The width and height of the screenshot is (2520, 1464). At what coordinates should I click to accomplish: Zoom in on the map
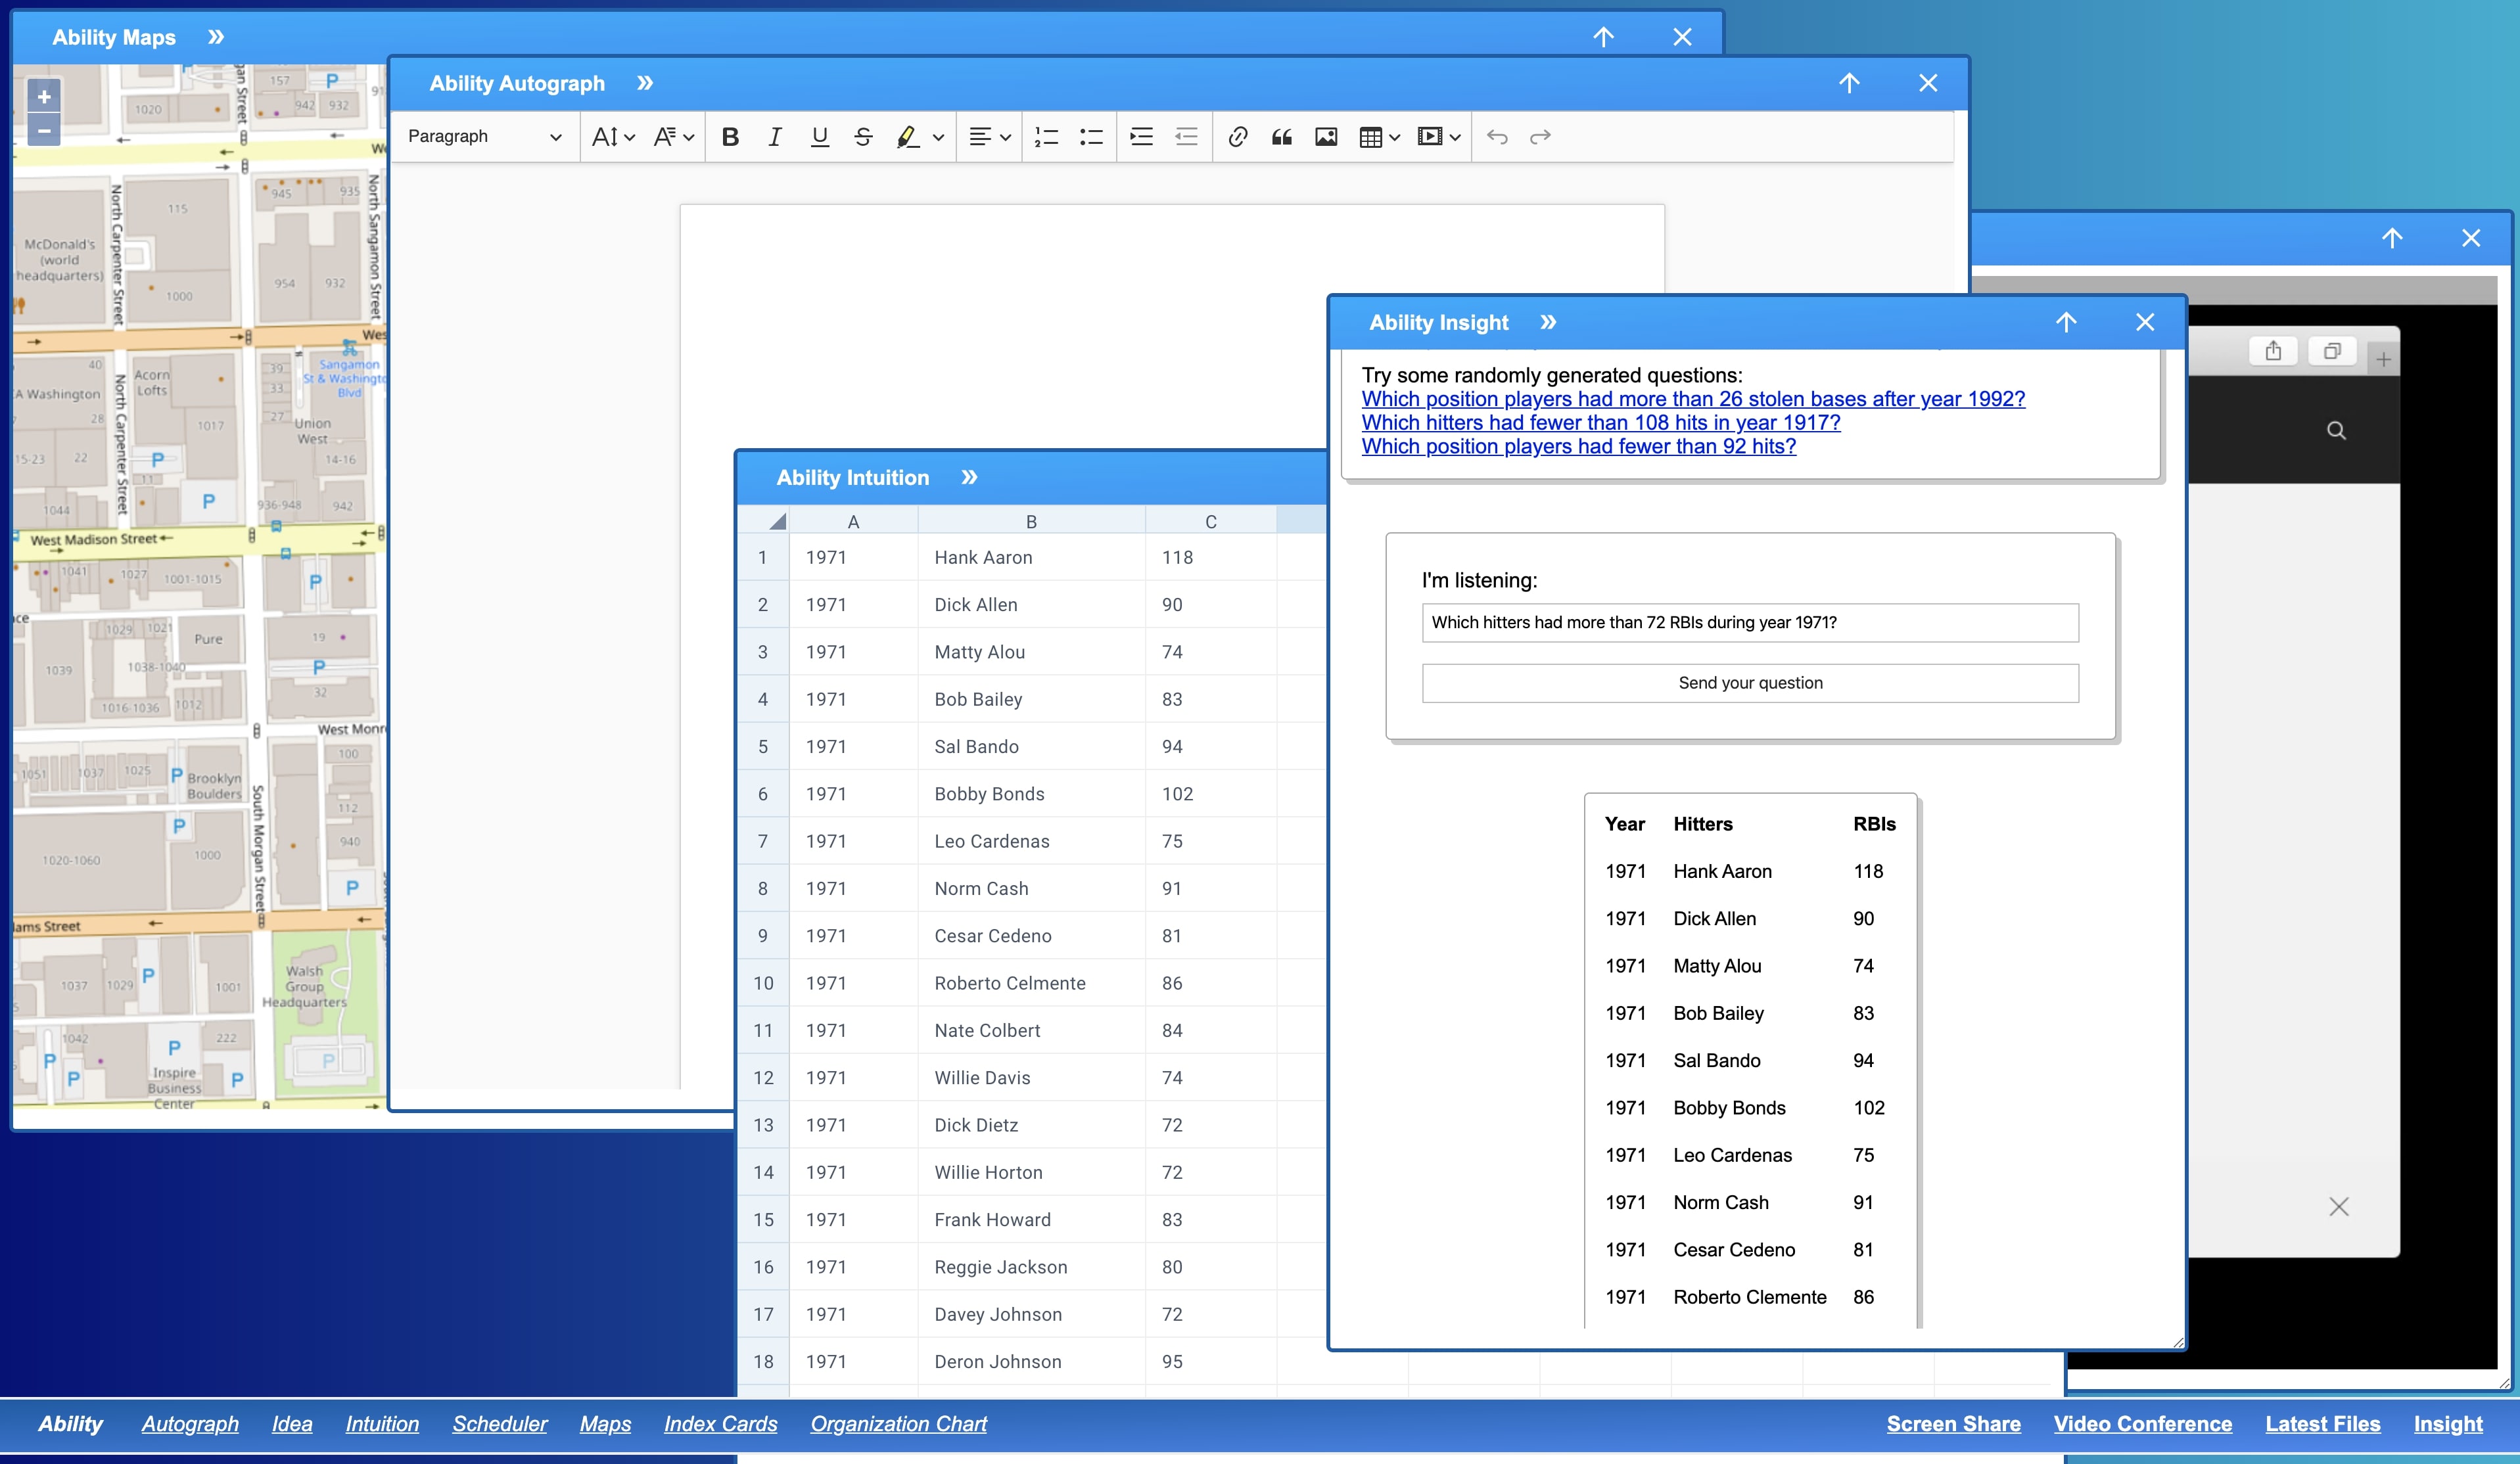click(44, 97)
